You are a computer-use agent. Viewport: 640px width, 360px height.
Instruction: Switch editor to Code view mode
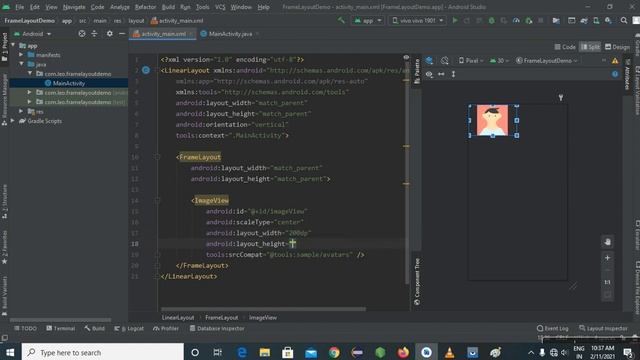565,47
